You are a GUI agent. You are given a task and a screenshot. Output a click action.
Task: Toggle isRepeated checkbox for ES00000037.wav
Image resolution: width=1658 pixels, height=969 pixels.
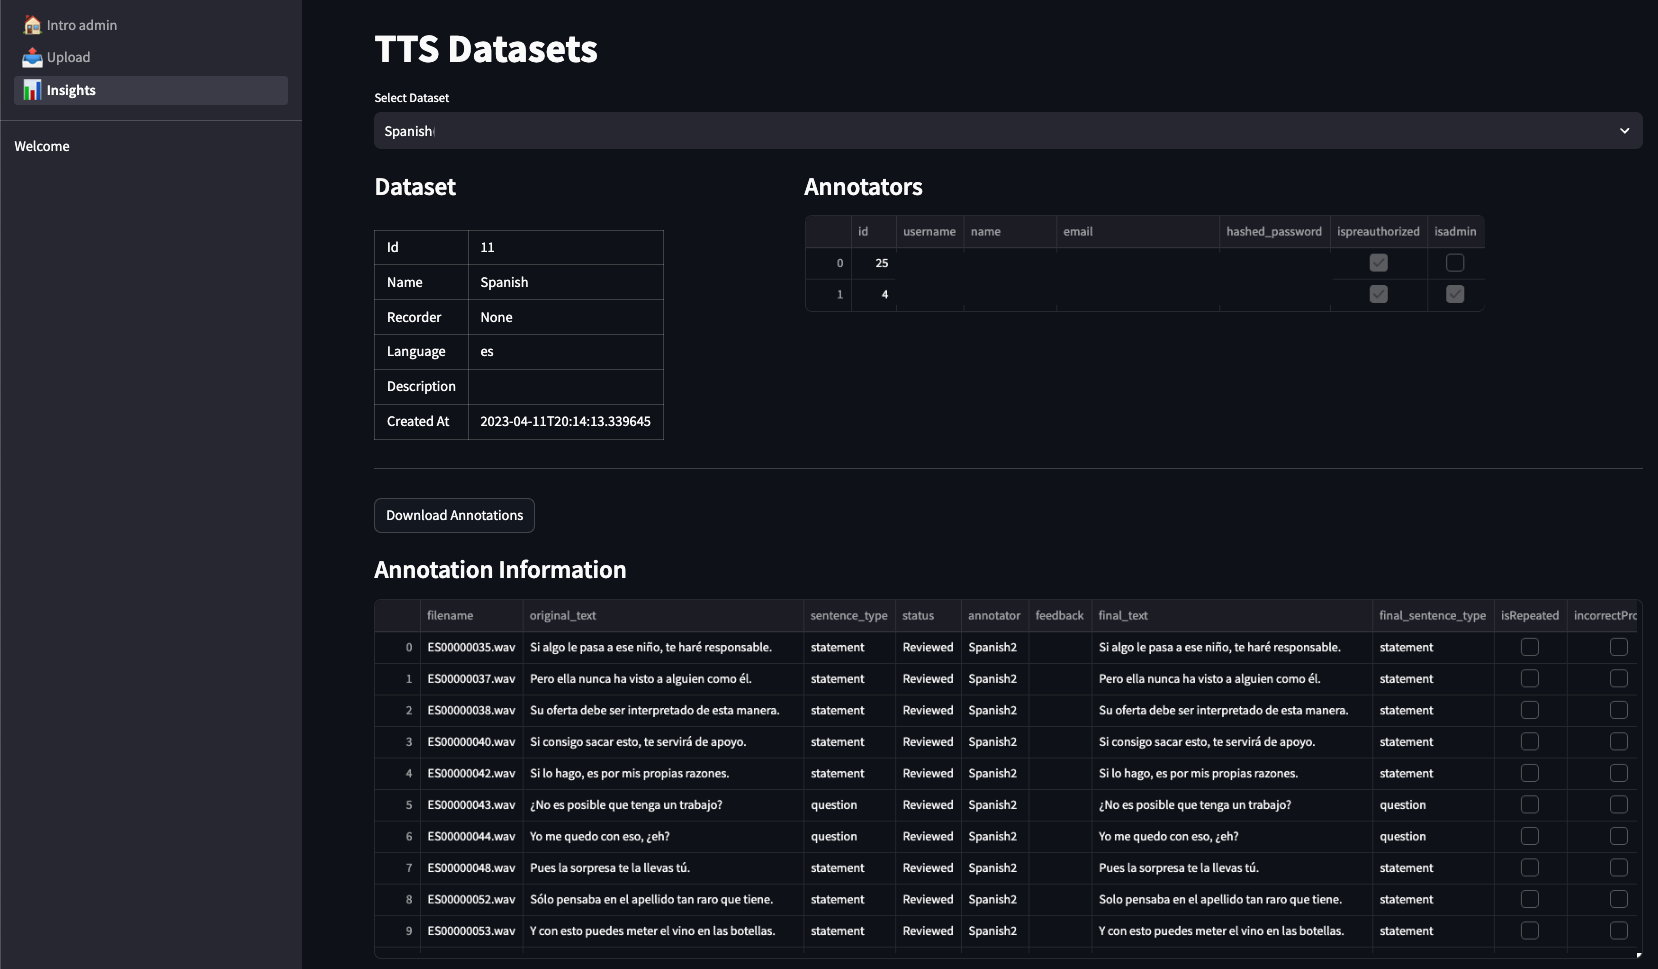[x=1529, y=678]
